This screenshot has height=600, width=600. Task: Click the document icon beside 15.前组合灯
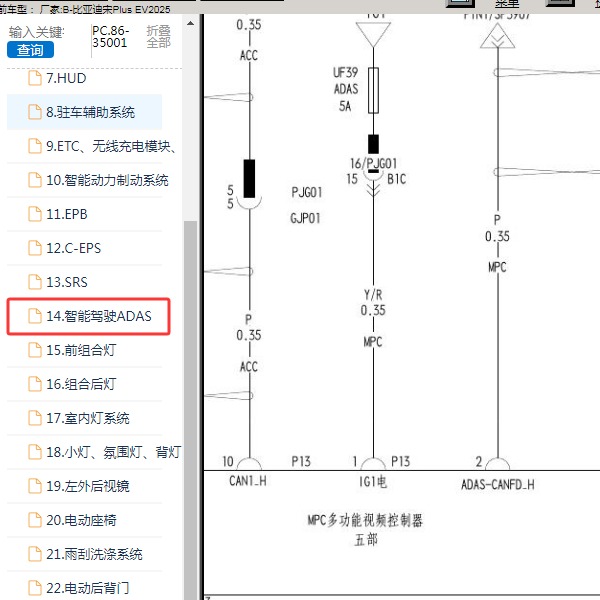35,350
